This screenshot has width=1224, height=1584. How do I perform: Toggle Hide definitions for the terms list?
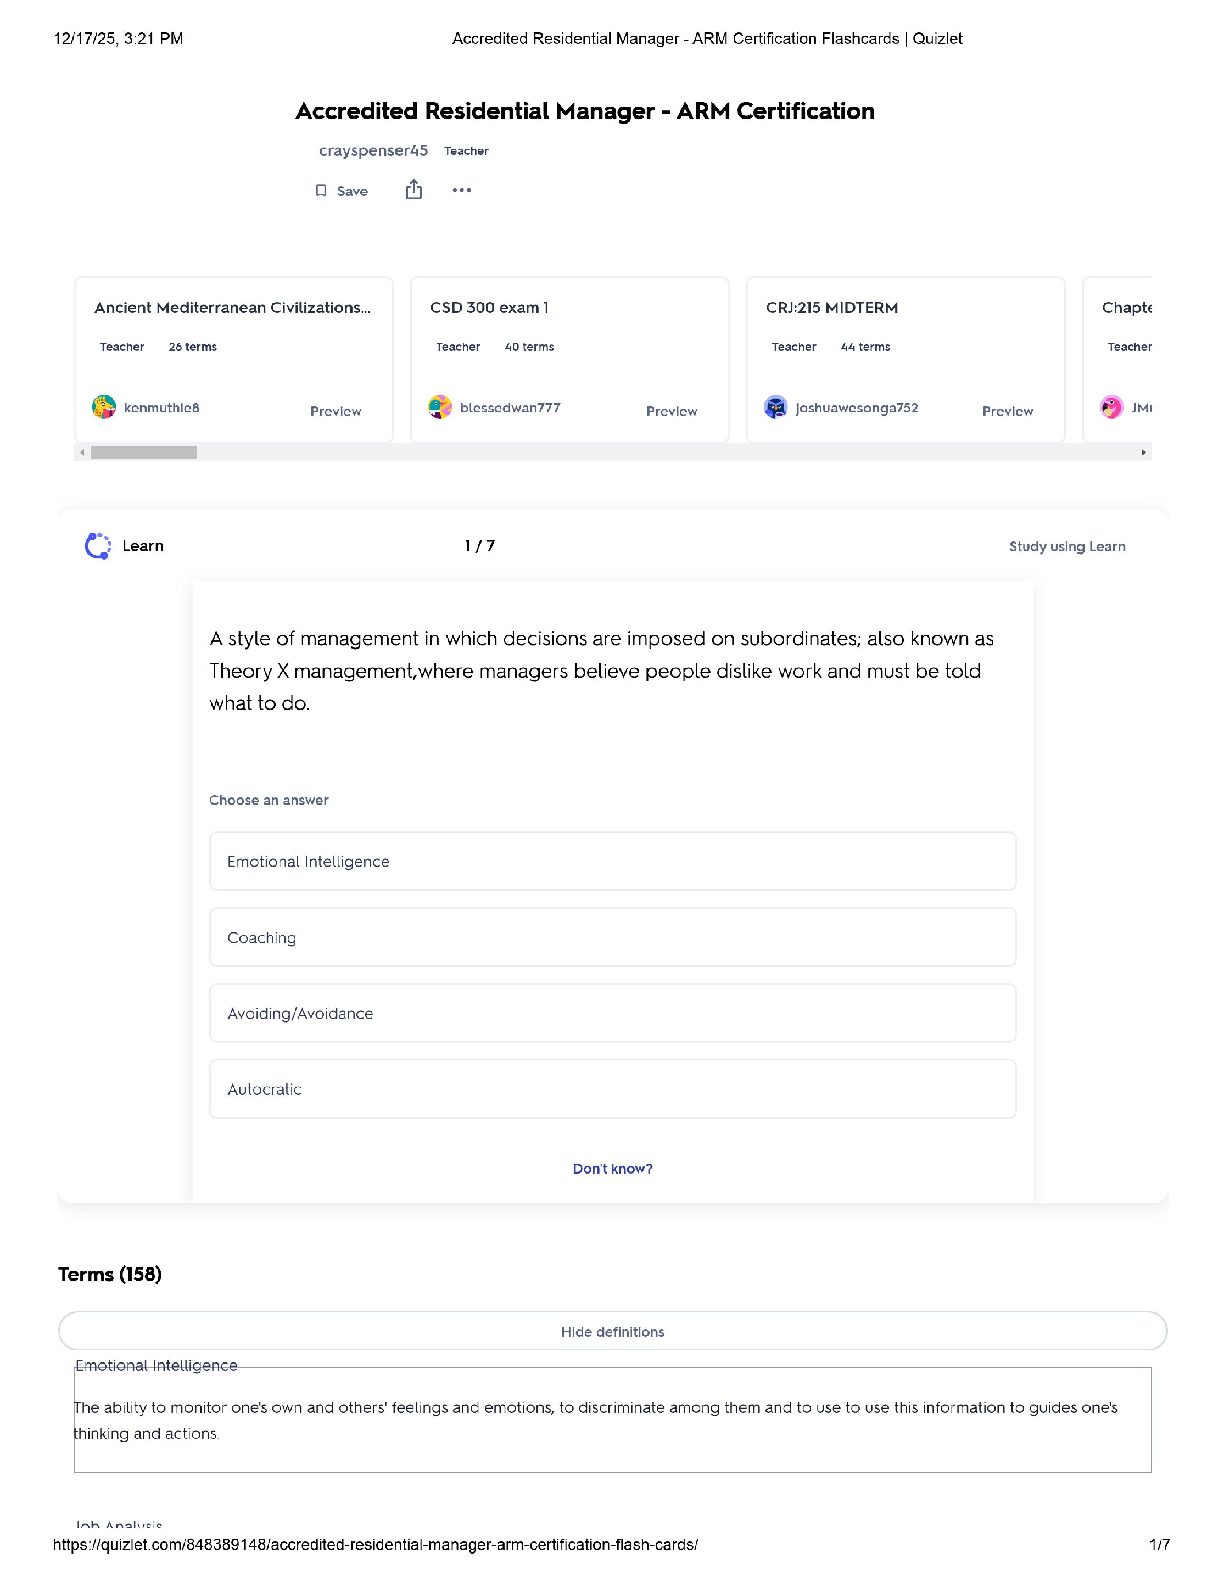612,1332
